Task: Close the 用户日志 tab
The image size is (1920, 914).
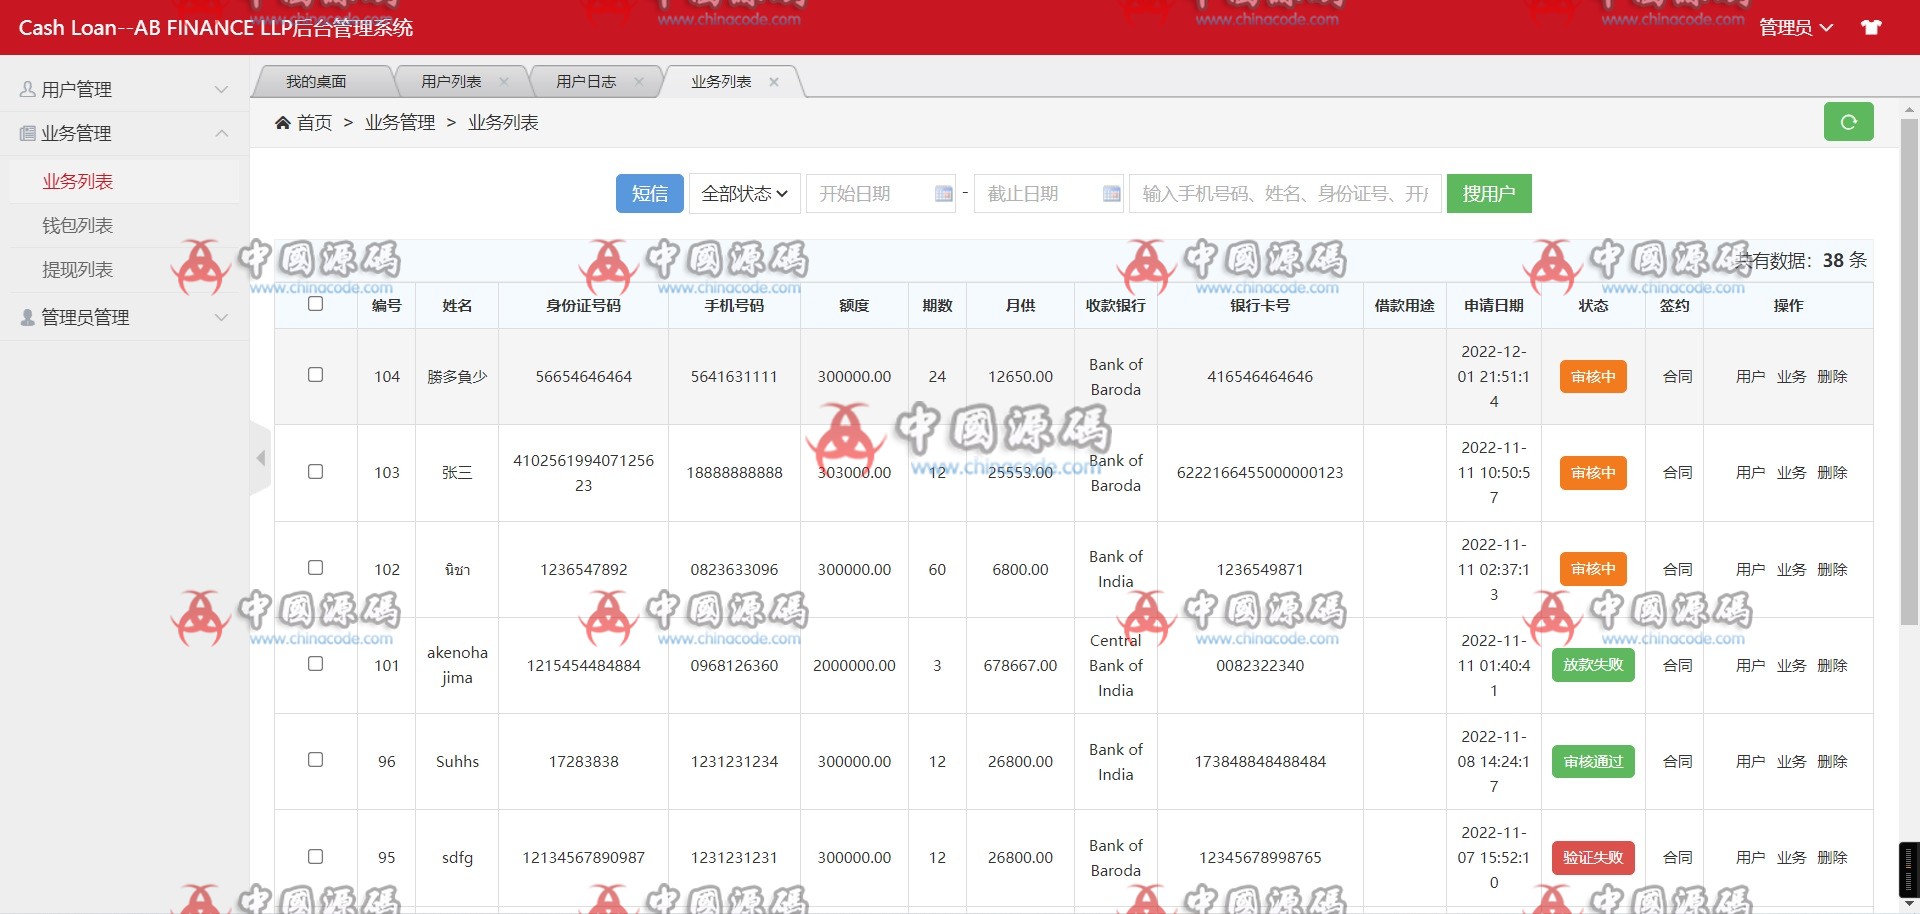Action: click(x=639, y=82)
